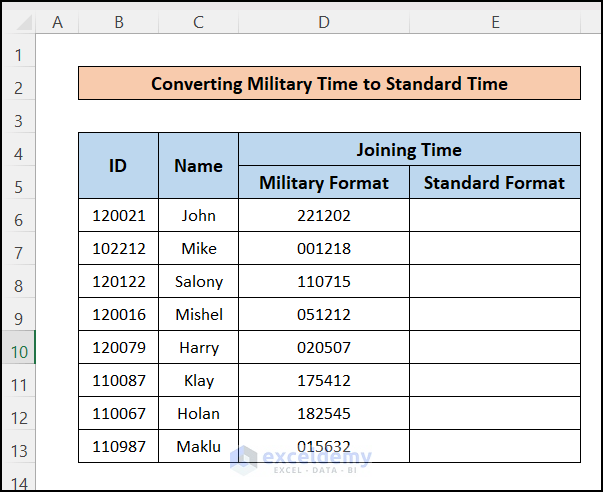The width and height of the screenshot is (603, 492).
Task: Click the Name header cell
Action: point(198,166)
